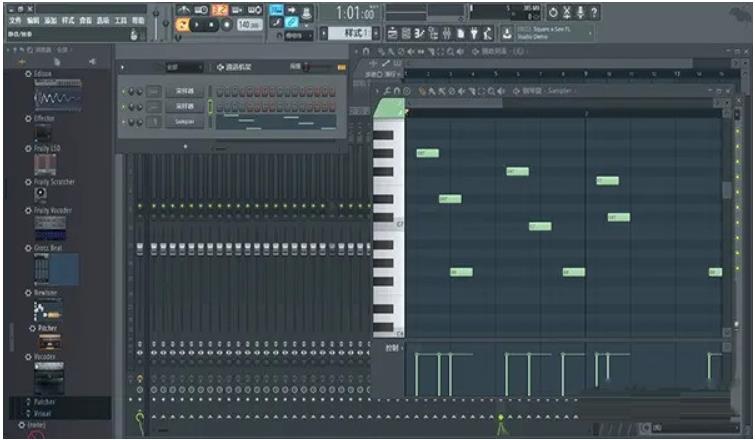Toggle the blue link icon in recording panel
This screenshot has width=755, height=440.
(x=291, y=22)
